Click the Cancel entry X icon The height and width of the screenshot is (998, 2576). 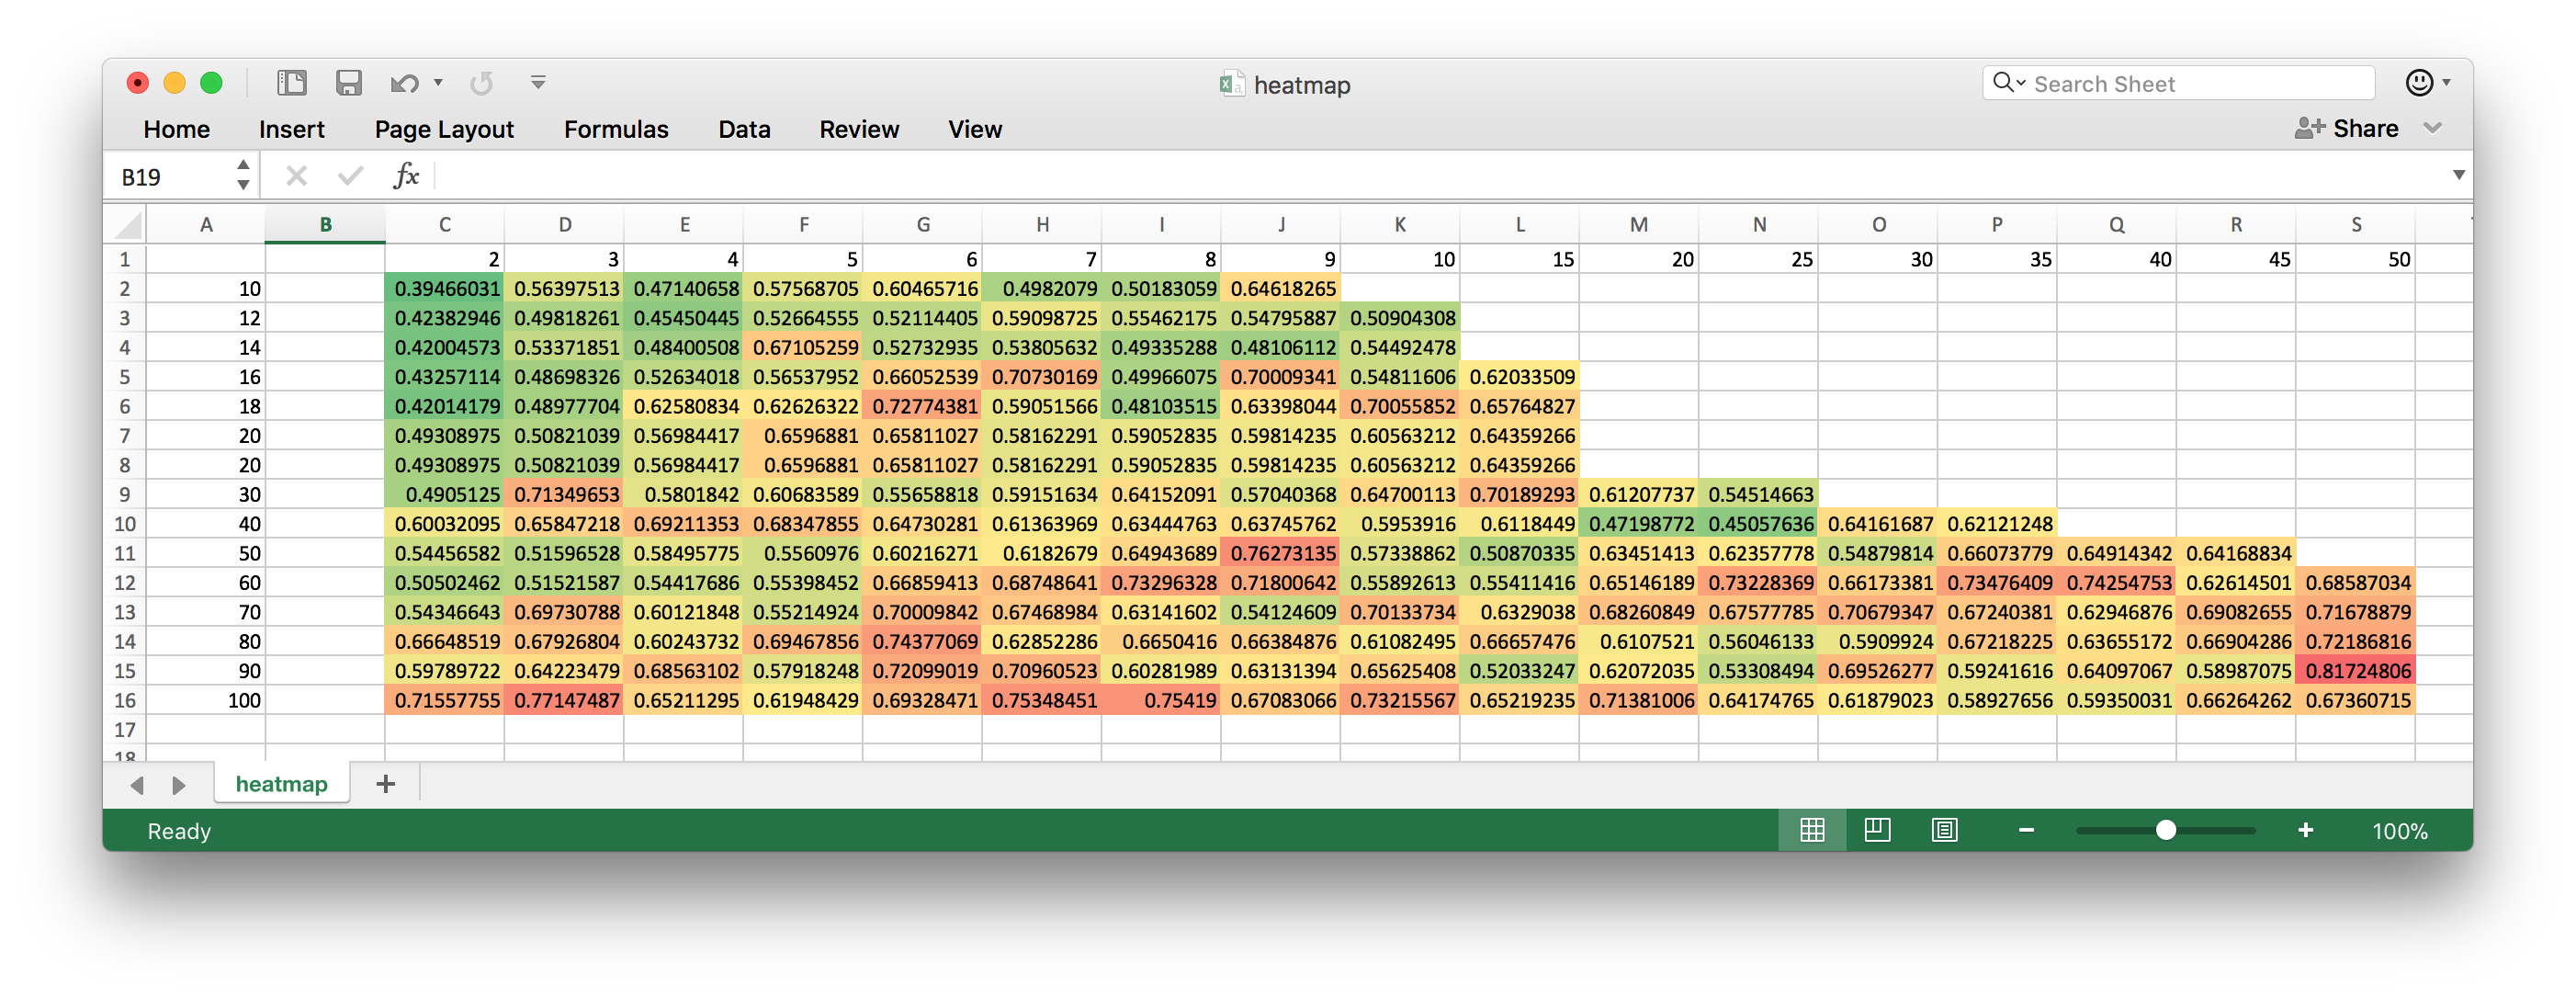296,177
